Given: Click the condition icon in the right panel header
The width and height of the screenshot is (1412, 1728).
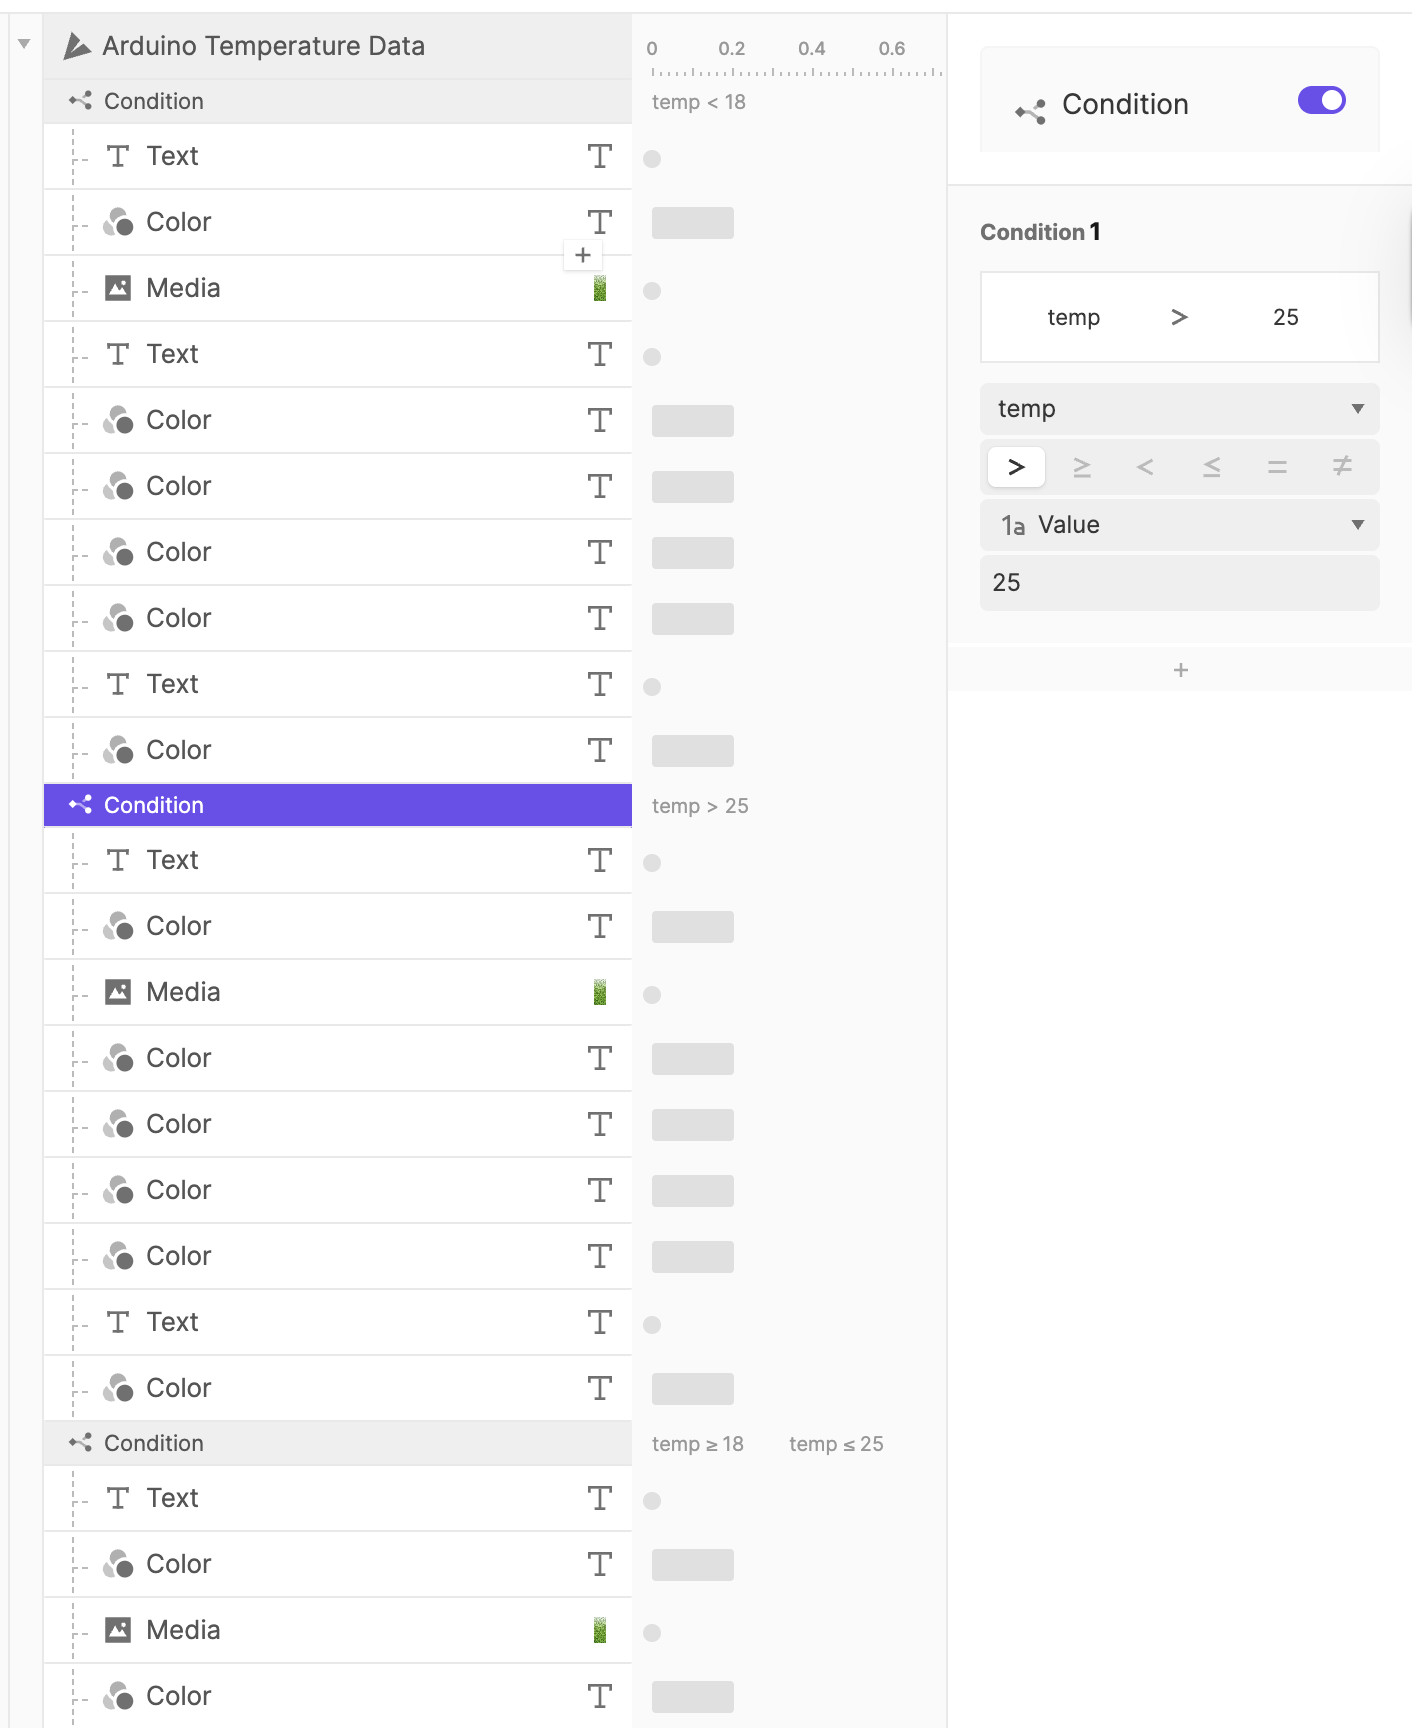Looking at the screenshot, I should click(1030, 112).
